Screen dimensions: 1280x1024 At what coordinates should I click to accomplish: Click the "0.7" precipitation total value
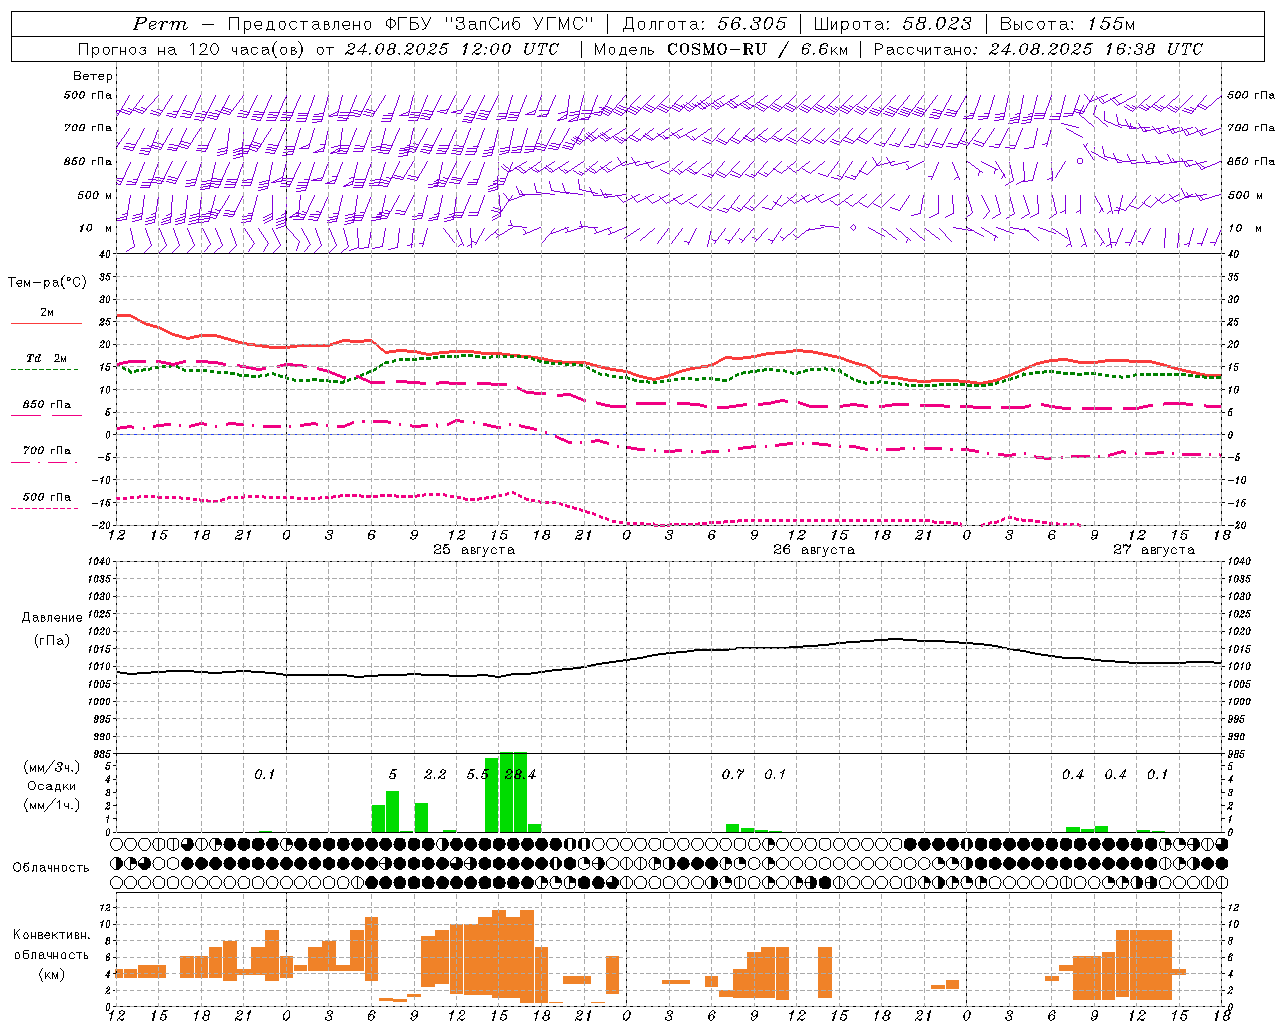733,775
